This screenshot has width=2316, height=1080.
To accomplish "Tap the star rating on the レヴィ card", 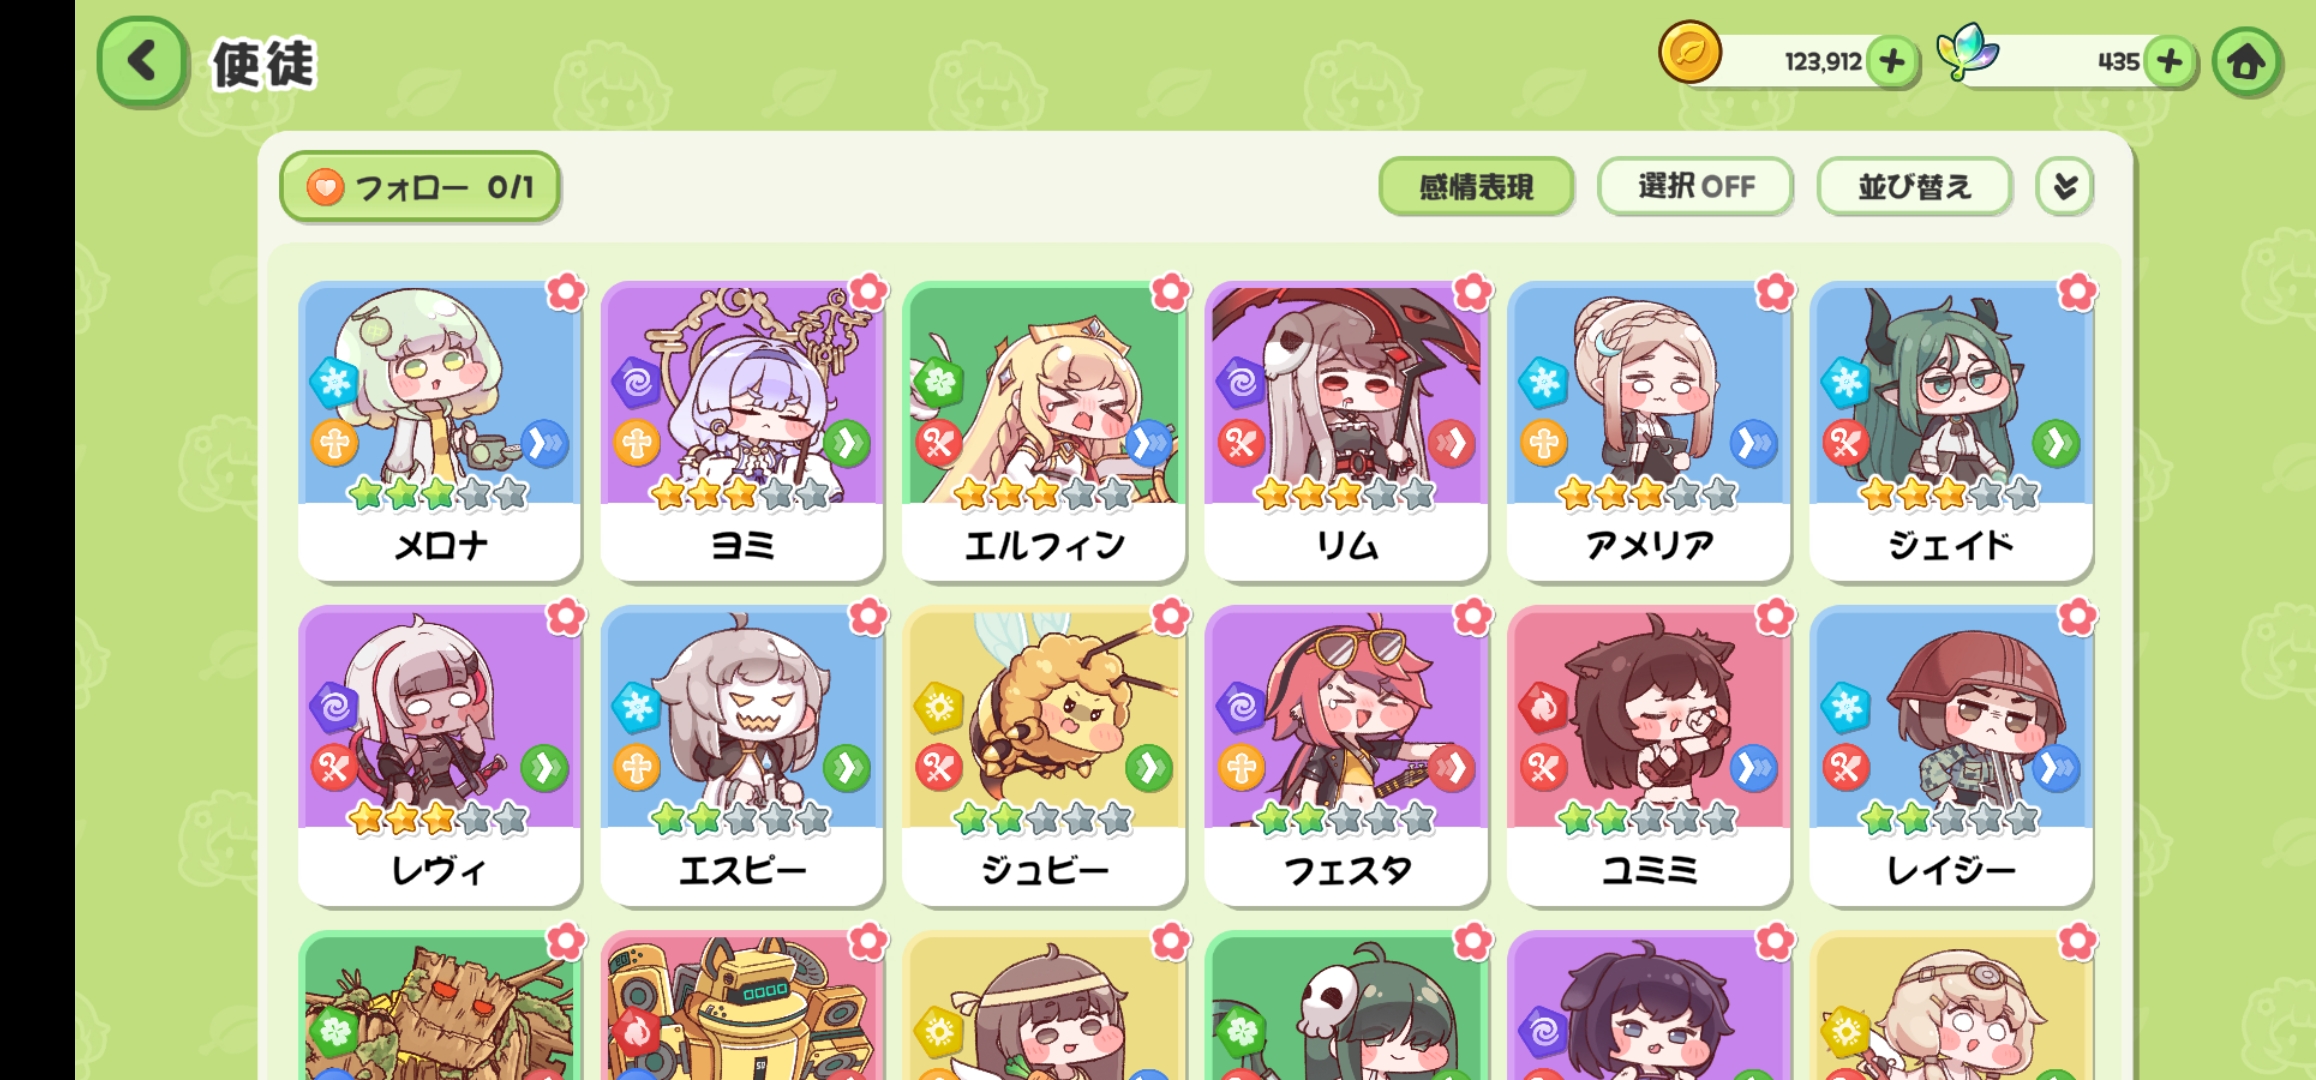I will coord(439,818).
